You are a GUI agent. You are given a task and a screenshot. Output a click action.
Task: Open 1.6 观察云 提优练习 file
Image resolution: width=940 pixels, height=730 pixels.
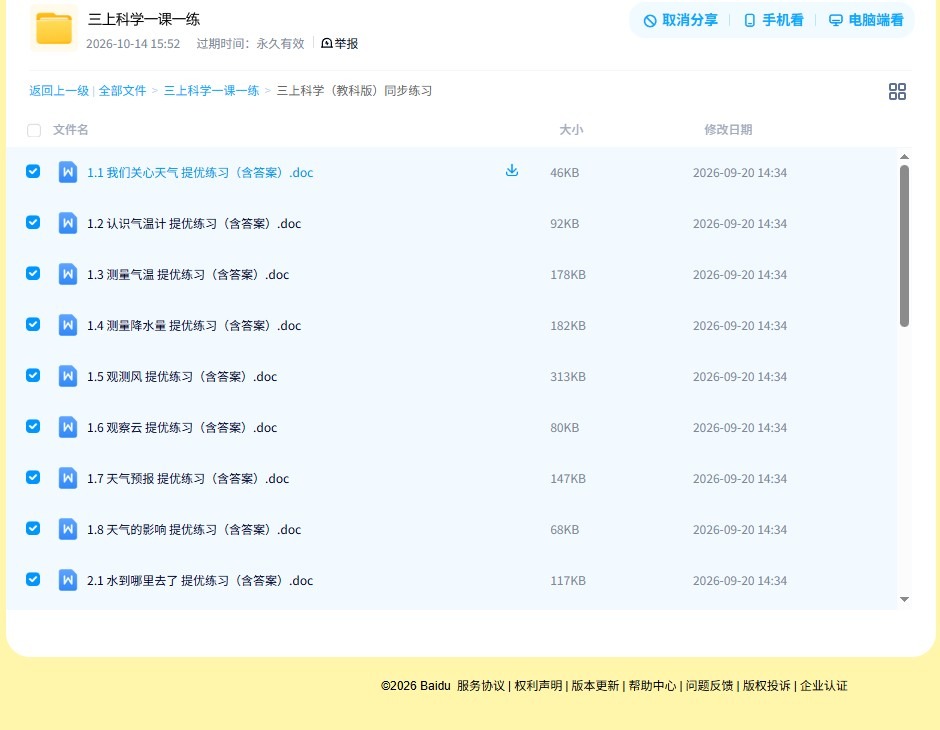(x=182, y=427)
